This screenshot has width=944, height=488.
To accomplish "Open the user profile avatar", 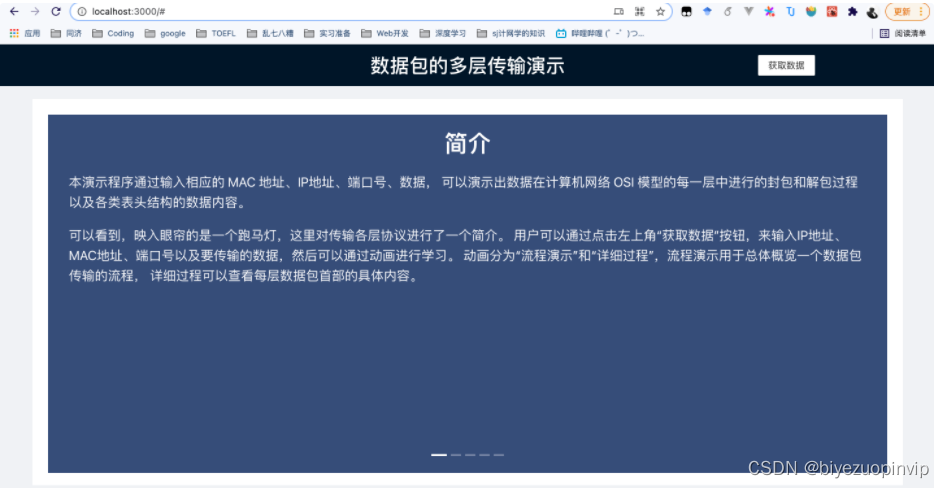I will coord(872,11).
